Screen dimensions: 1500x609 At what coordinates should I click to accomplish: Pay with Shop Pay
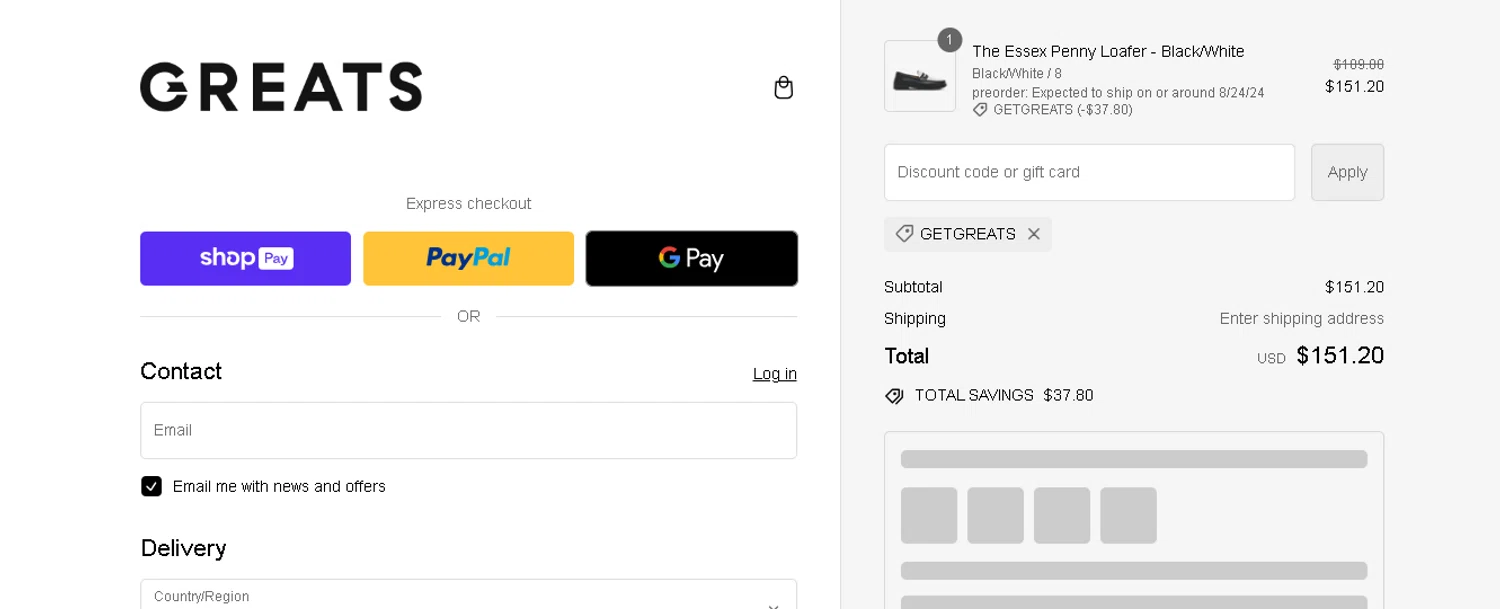pyautogui.click(x=245, y=258)
